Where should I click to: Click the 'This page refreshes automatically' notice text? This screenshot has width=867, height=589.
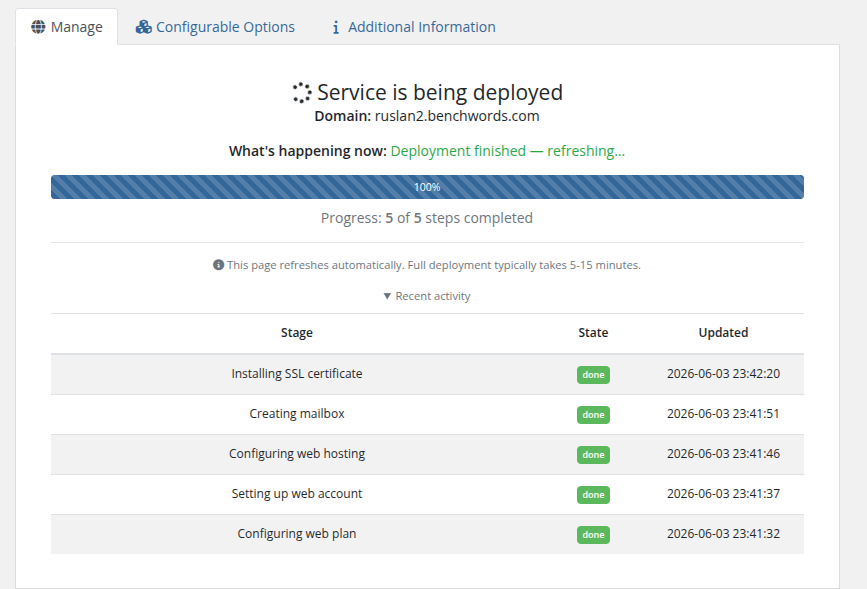434,265
